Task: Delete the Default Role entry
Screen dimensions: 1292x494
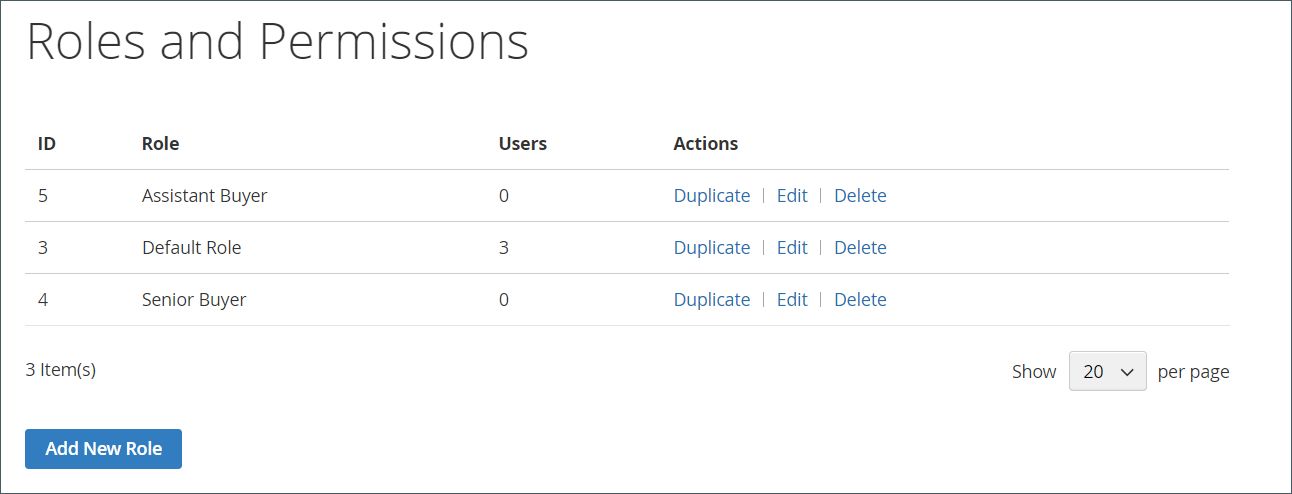Action: point(860,248)
